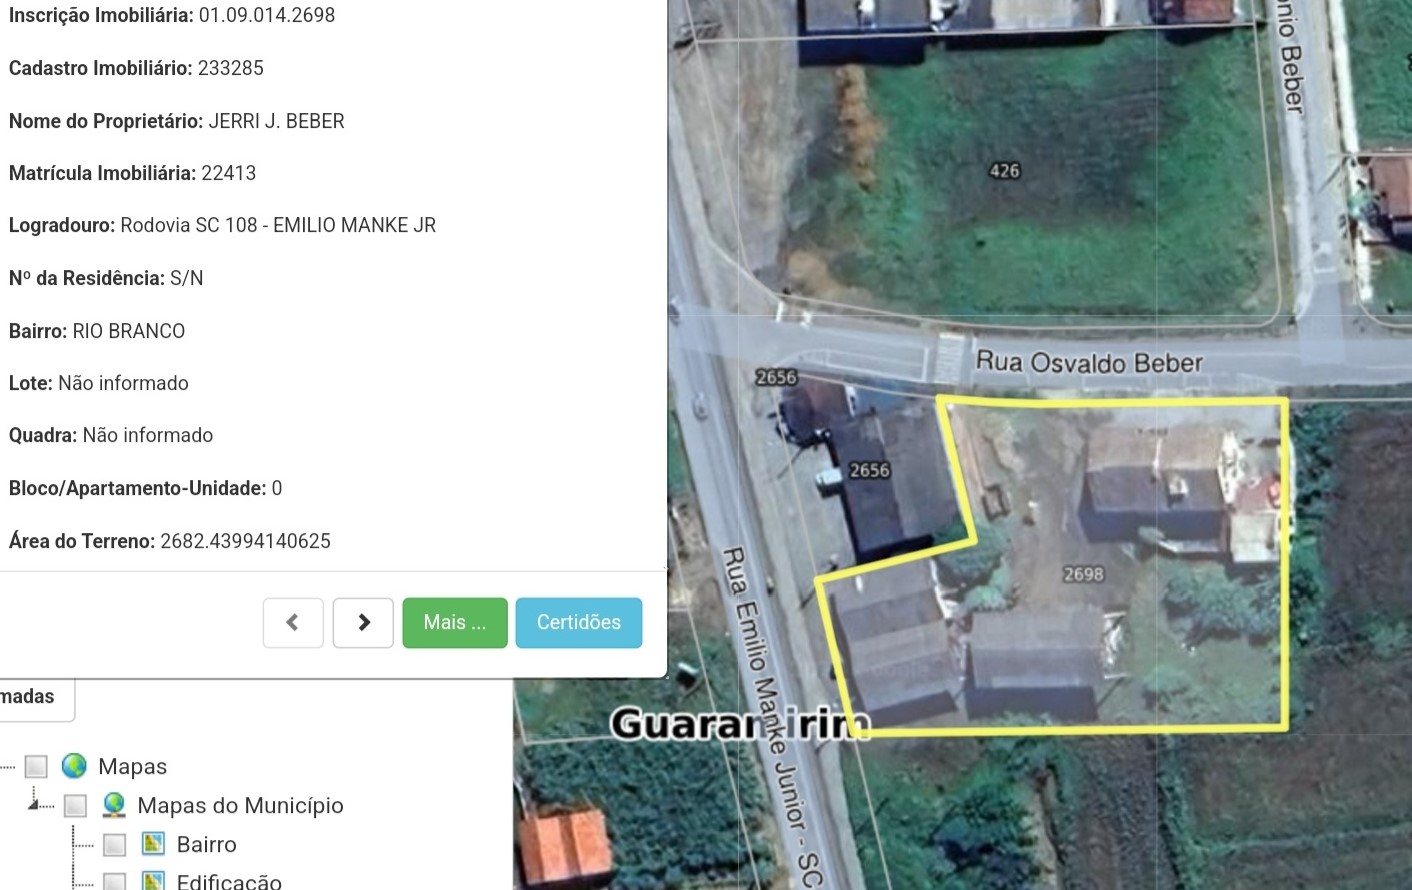1412x890 pixels.
Task: Click the globe icon beside Mapas do Município
Action: click(114, 805)
